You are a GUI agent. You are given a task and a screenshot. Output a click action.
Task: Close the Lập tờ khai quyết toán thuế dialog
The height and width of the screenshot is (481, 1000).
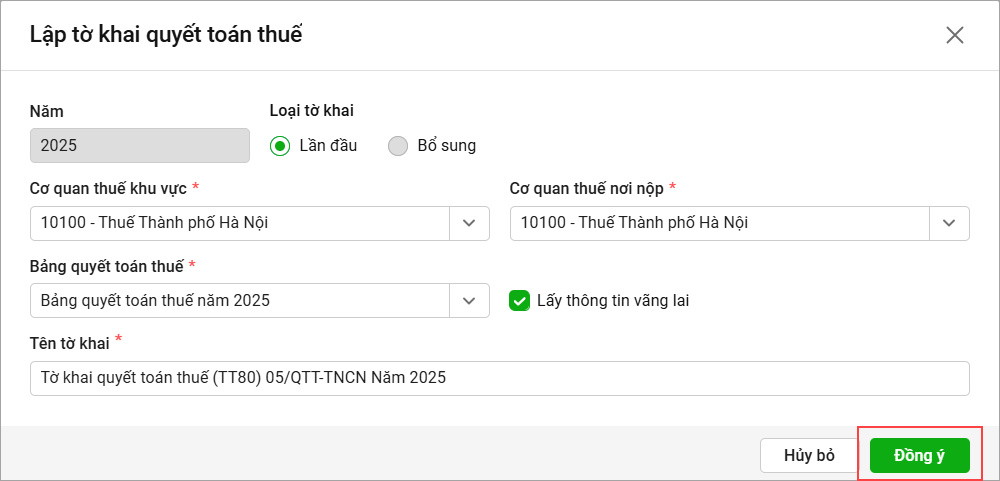(x=954, y=35)
